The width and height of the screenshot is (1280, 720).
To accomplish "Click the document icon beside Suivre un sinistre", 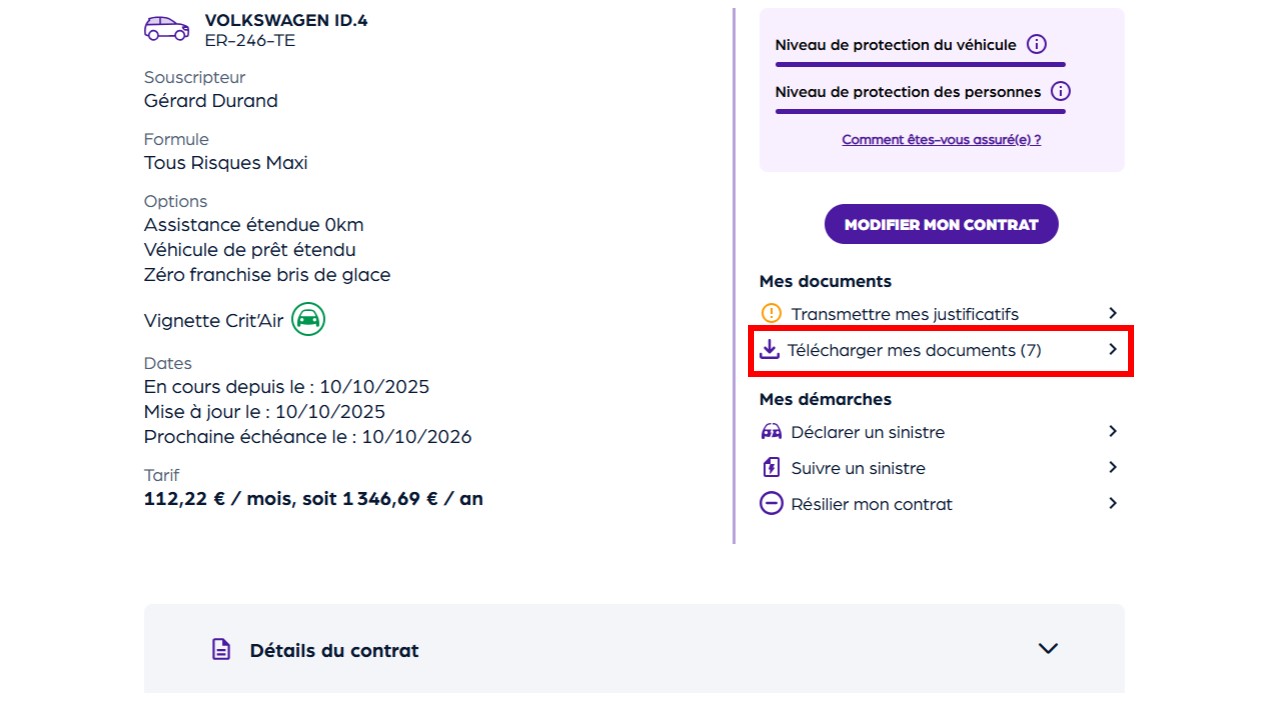I will 771,468.
